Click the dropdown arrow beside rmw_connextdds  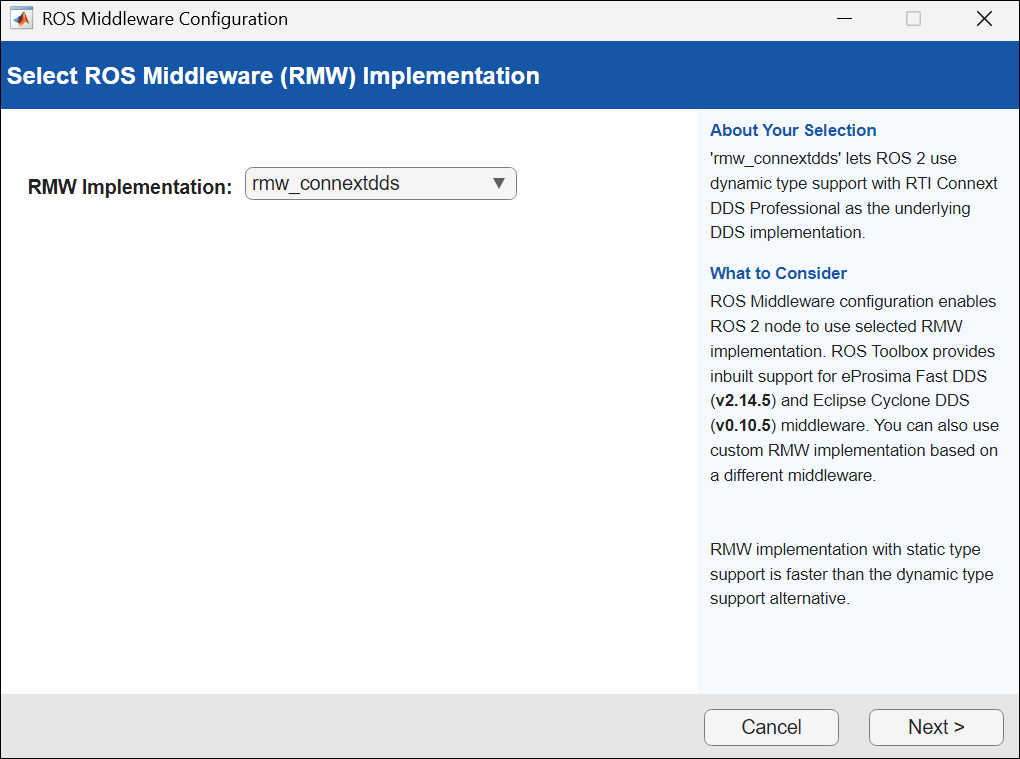(x=499, y=183)
